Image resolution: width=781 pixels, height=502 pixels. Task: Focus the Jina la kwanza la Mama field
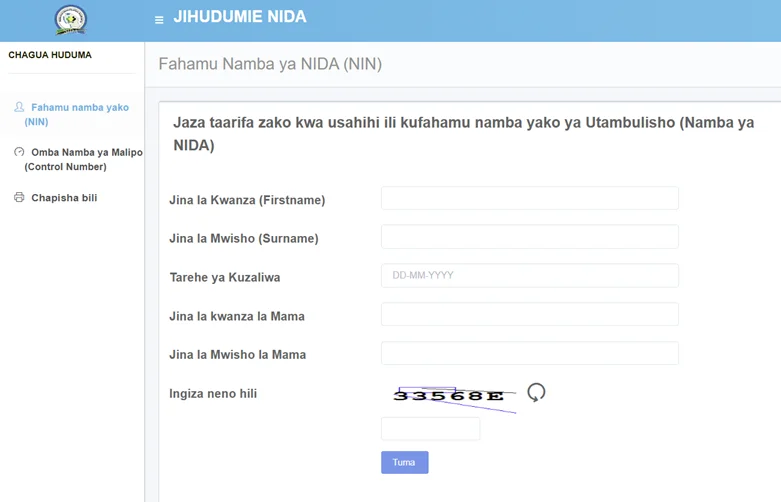click(529, 315)
